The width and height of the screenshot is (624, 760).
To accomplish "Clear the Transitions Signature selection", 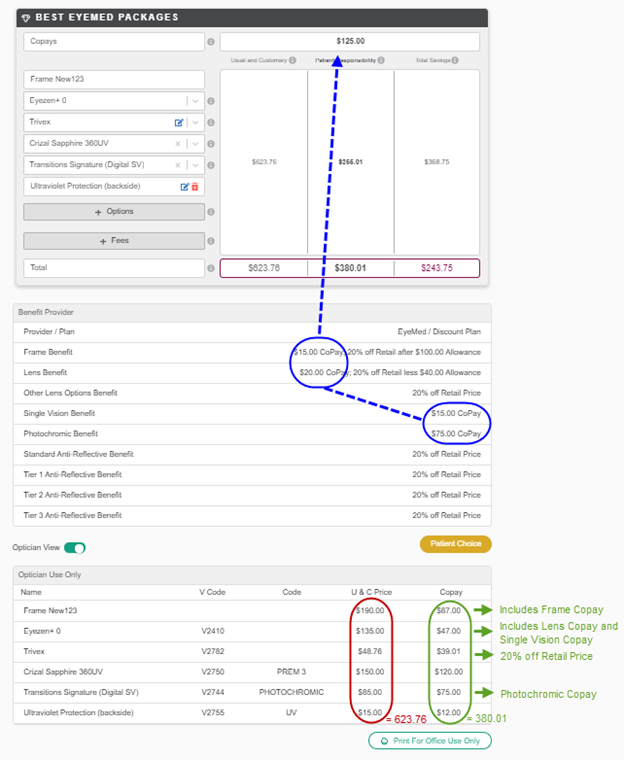I will click(178, 165).
